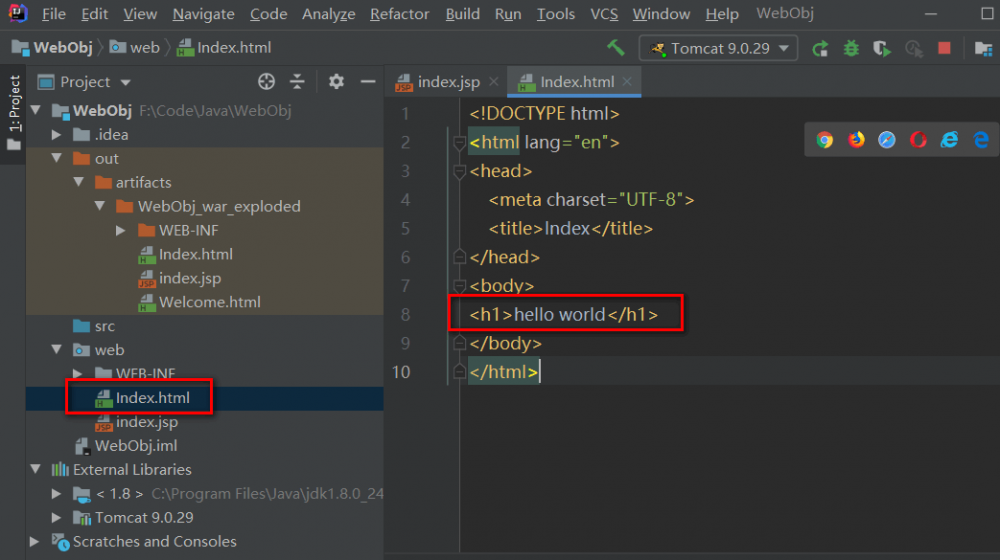Screen dimensions: 1000x560
Task: Rerun Tomcat with the green reload icon
Action: click(x=820, y=48)
